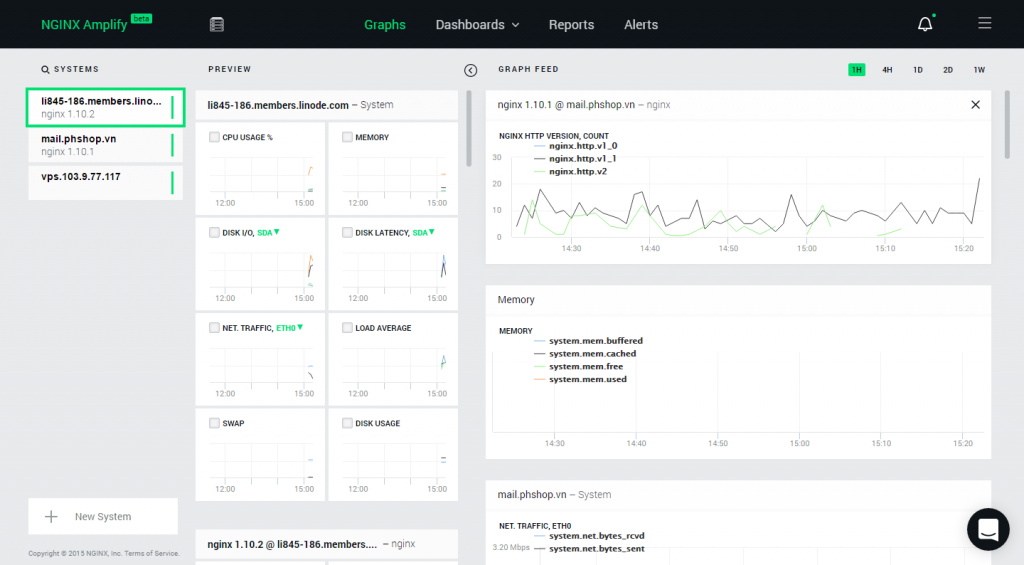
Task: Open the chat support bubble
Action: [x=988, y=529]
